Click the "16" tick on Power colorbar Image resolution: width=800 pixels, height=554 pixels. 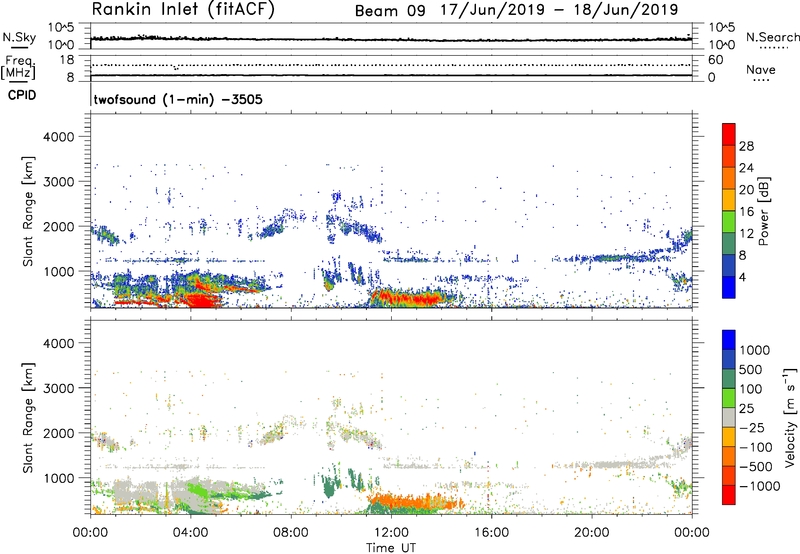pos(746,212)
